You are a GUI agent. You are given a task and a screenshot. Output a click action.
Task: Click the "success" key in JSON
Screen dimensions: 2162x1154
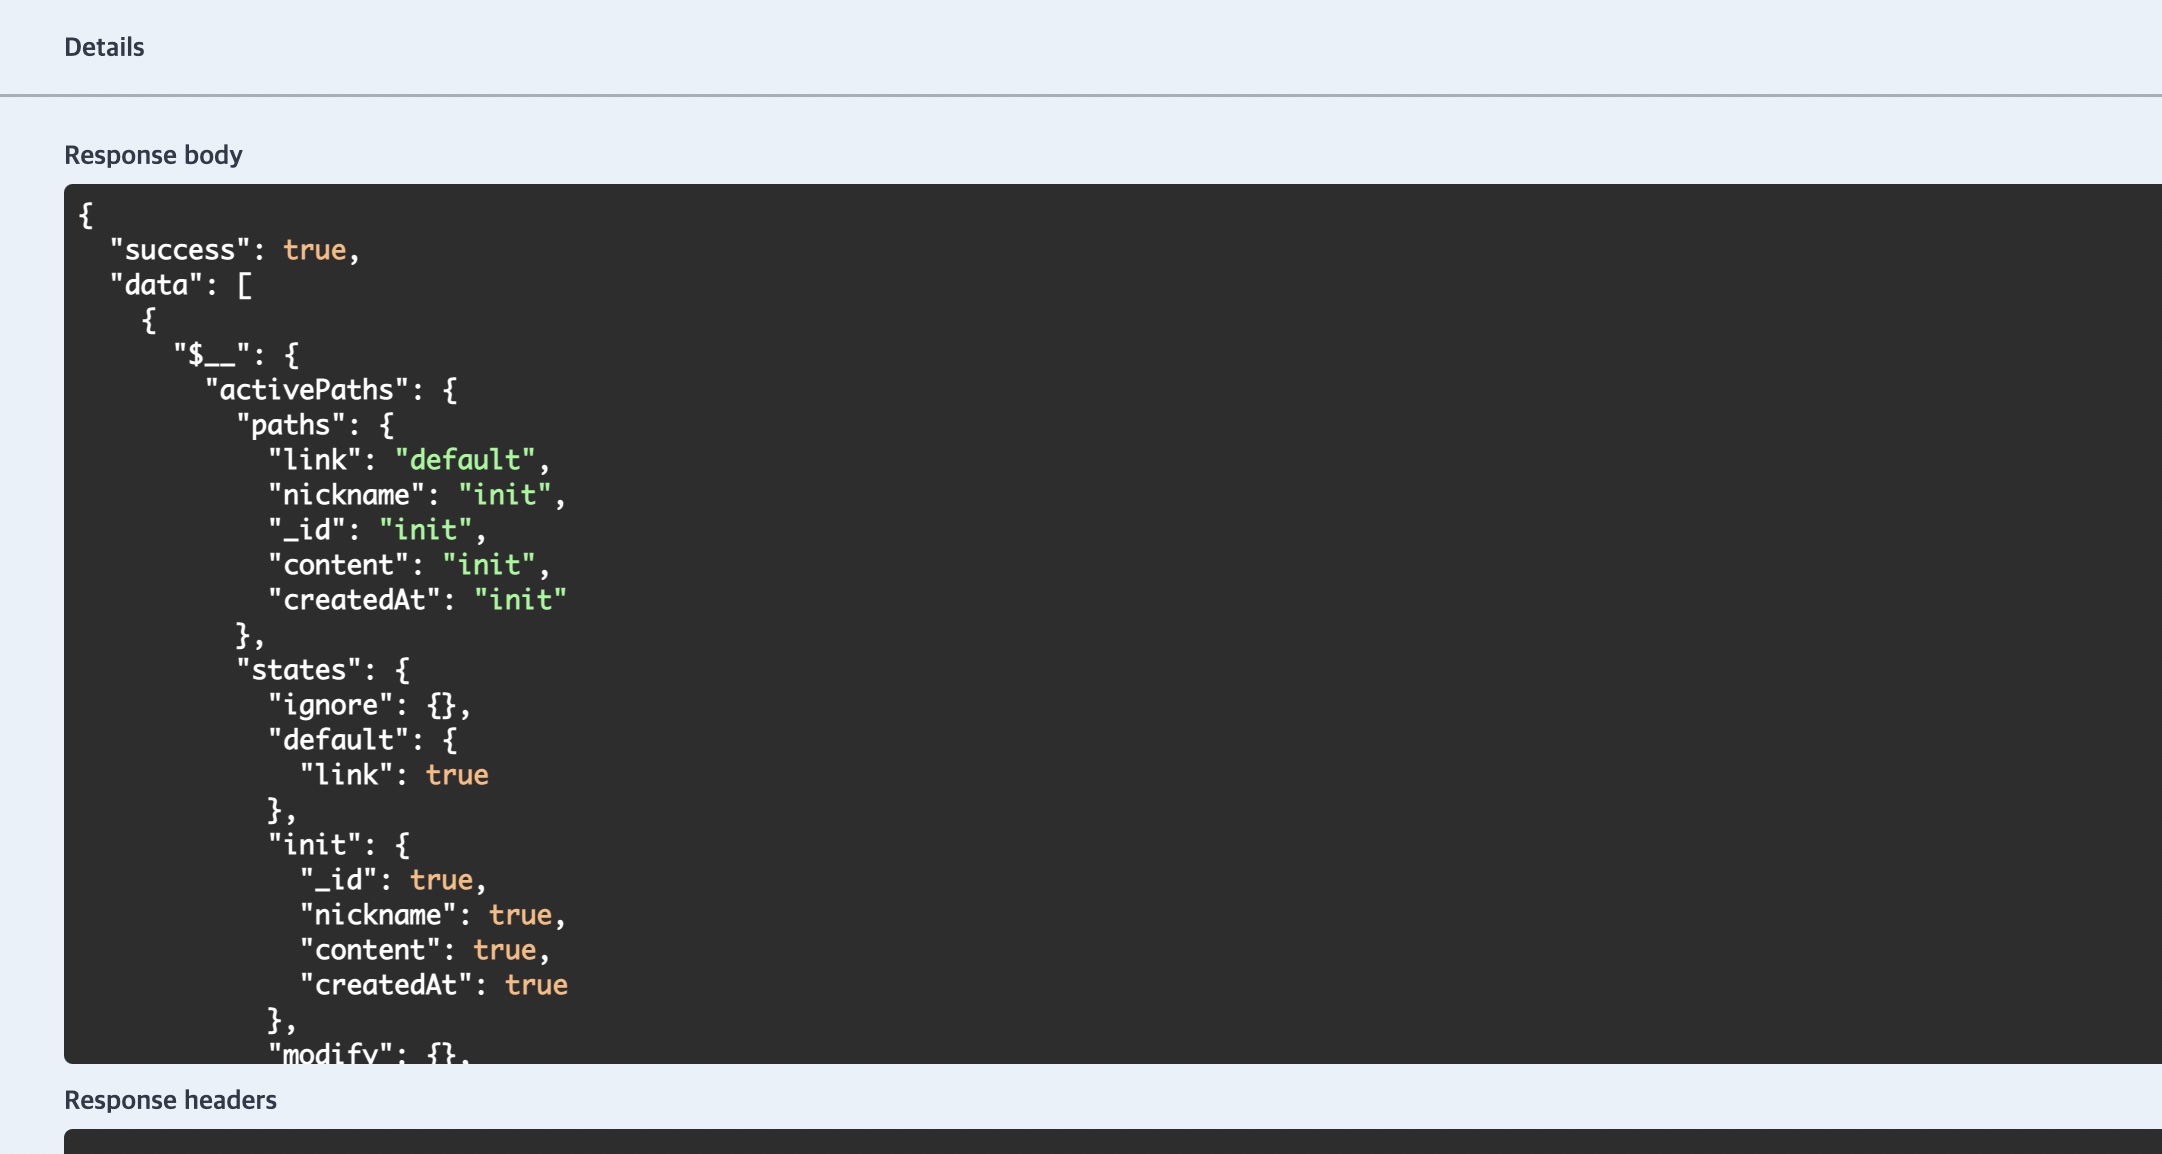(x=179, y=250)
